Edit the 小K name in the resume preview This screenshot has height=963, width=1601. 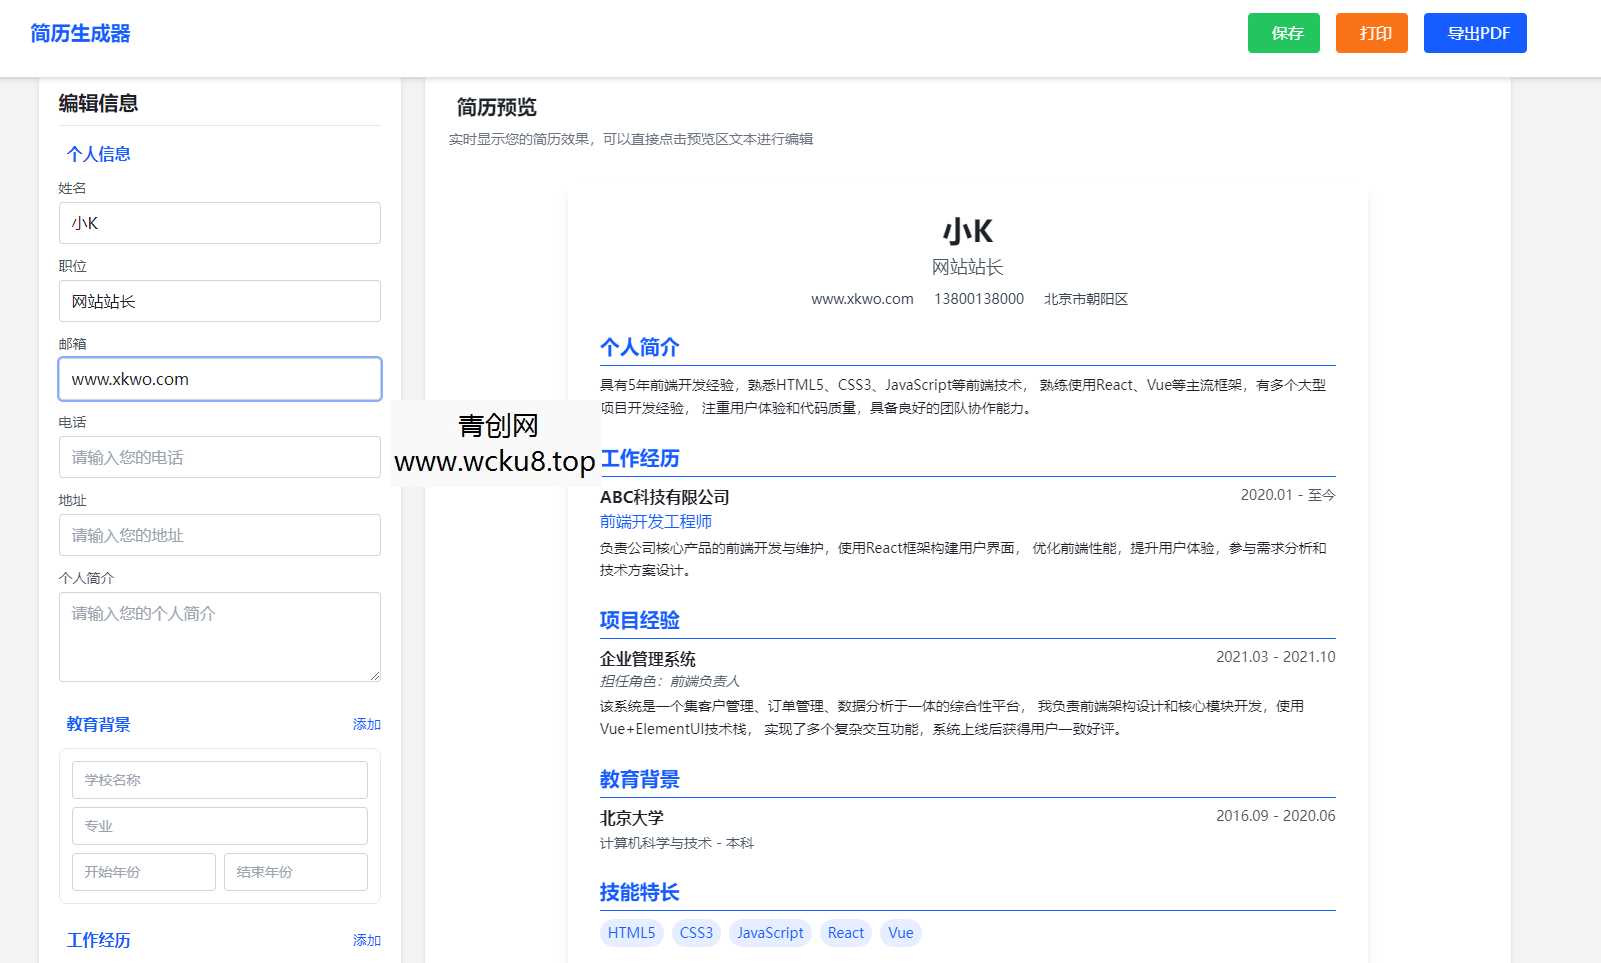(x=967, y=230)
